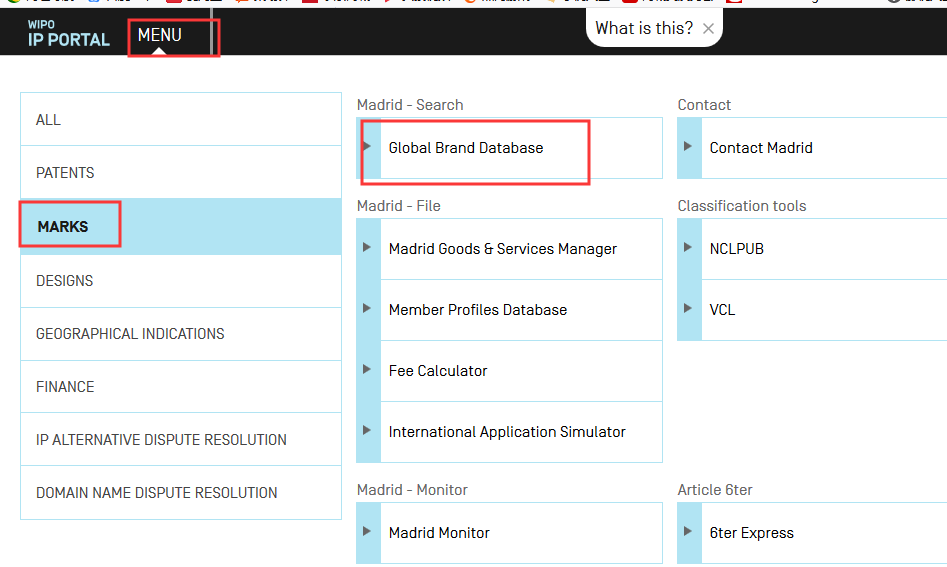Click the 'Contact' section heading

coord(704,105)
